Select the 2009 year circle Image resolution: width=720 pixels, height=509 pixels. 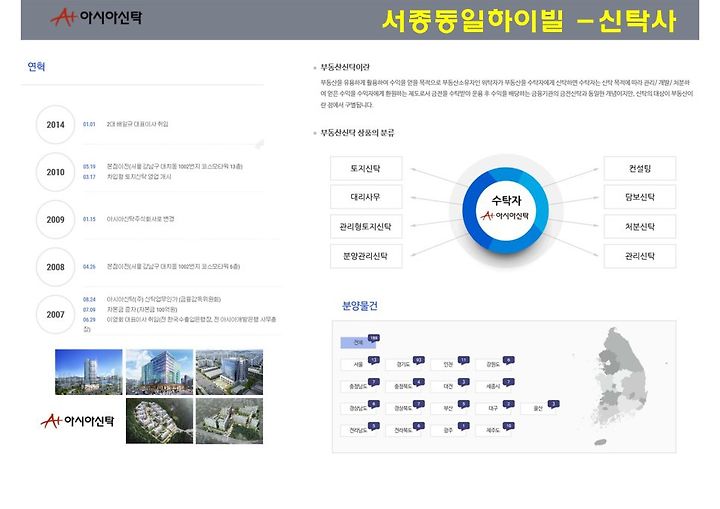(56, 220)
